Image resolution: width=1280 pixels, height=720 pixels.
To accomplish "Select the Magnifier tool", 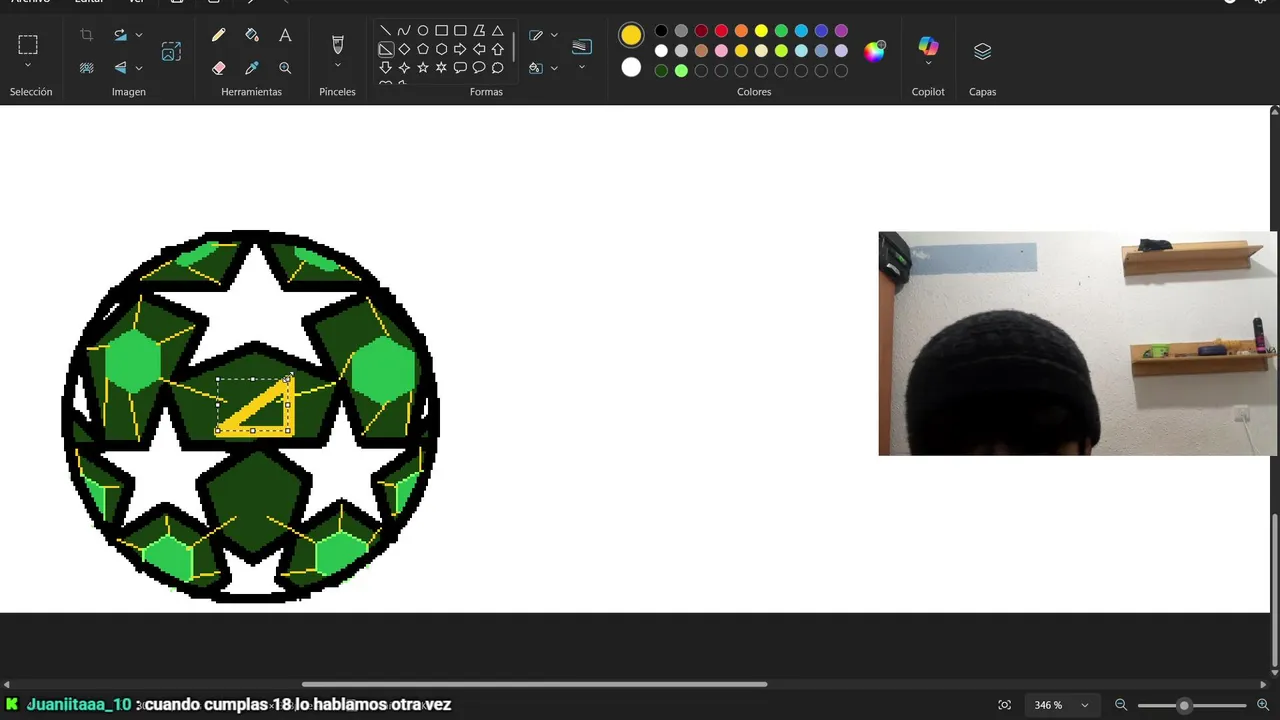I will [x=285, y=68].
